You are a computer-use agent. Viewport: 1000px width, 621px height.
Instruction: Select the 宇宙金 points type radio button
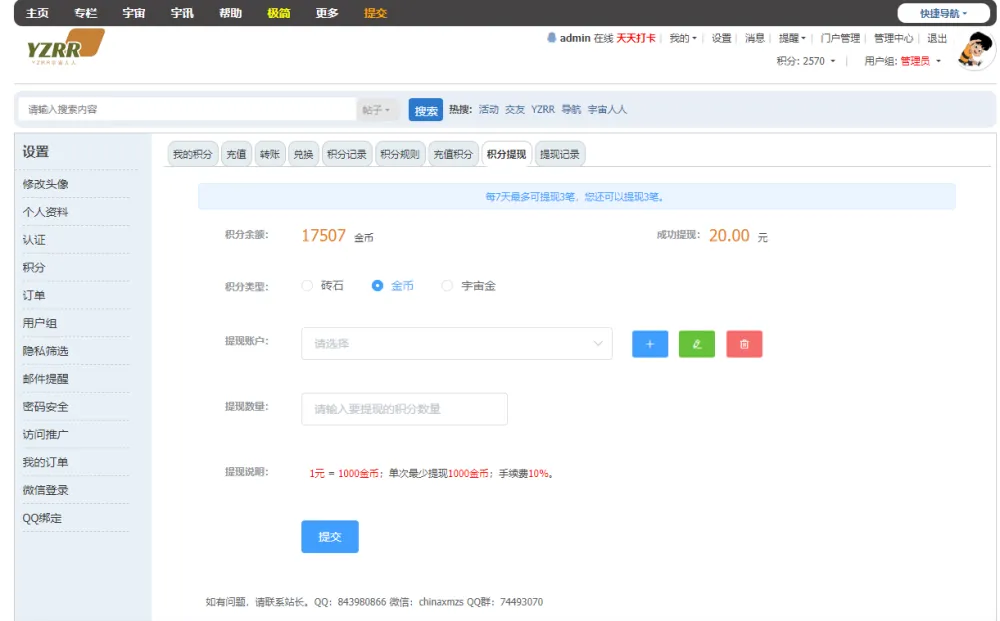click(x=445, y=285)
